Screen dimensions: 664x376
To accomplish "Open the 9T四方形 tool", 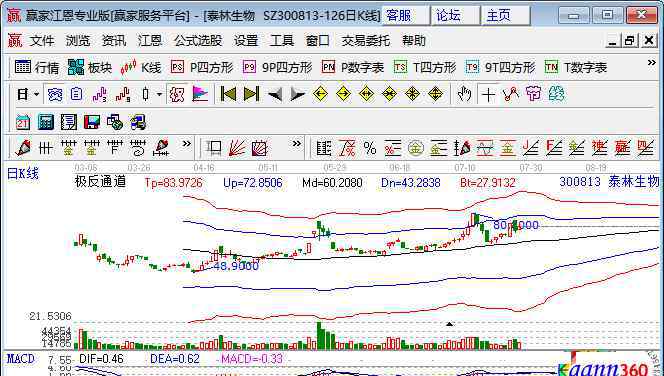I will point(500,67).
